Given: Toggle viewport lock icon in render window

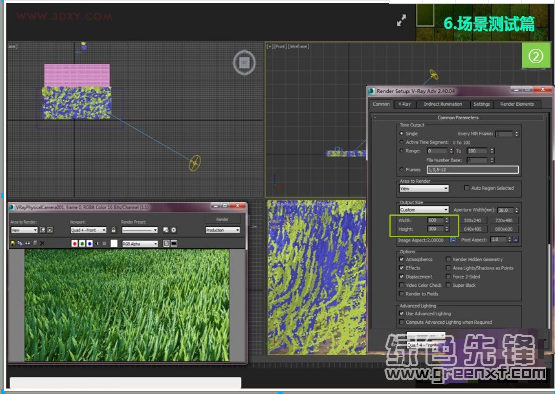Looking at the screenshot, I should point(114,230).
